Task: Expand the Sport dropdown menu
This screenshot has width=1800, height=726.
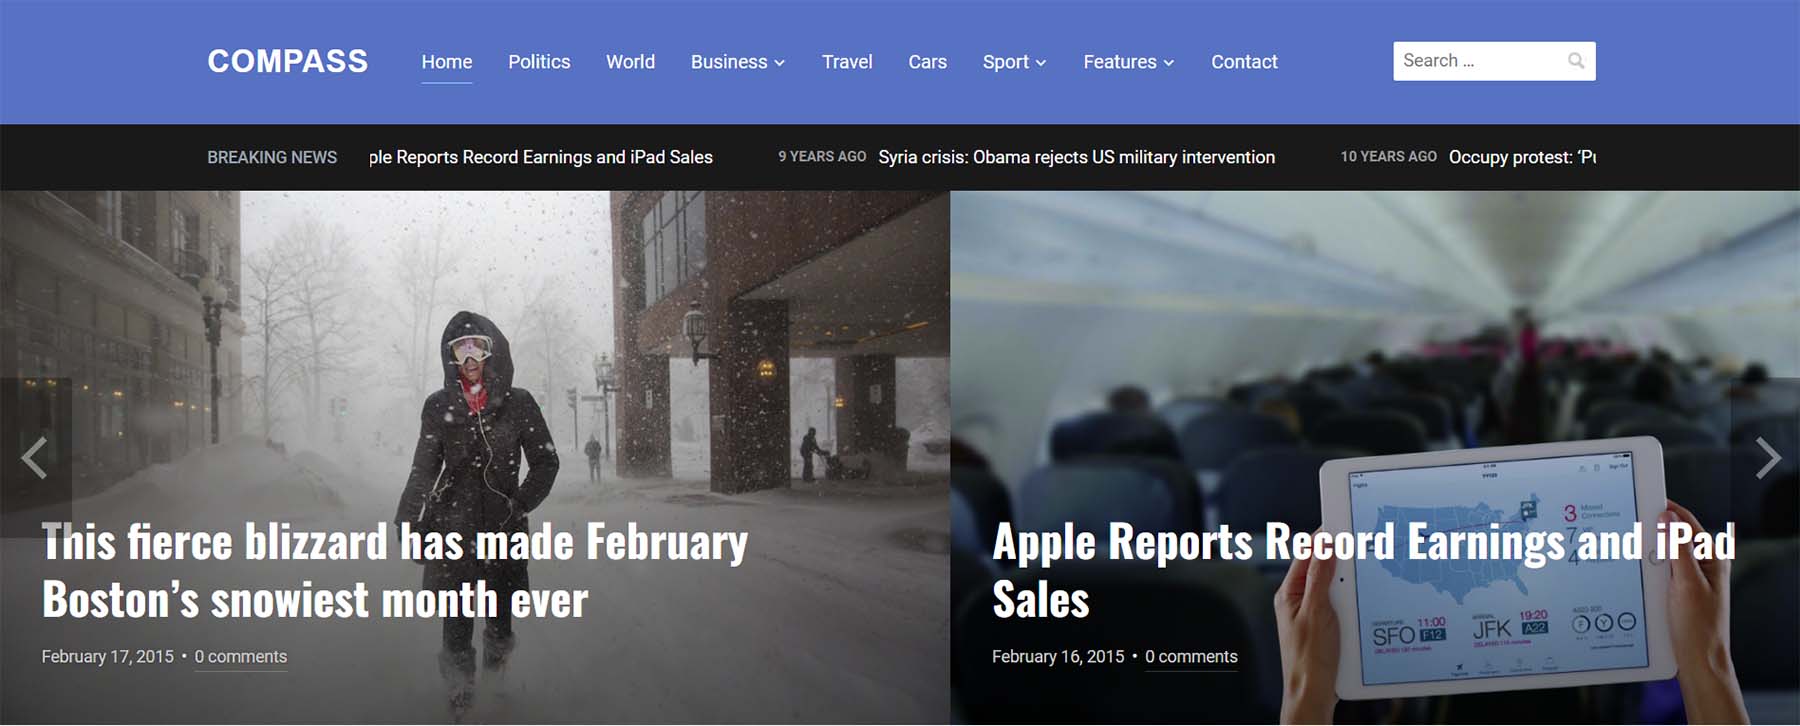Action: (1014, 62)
